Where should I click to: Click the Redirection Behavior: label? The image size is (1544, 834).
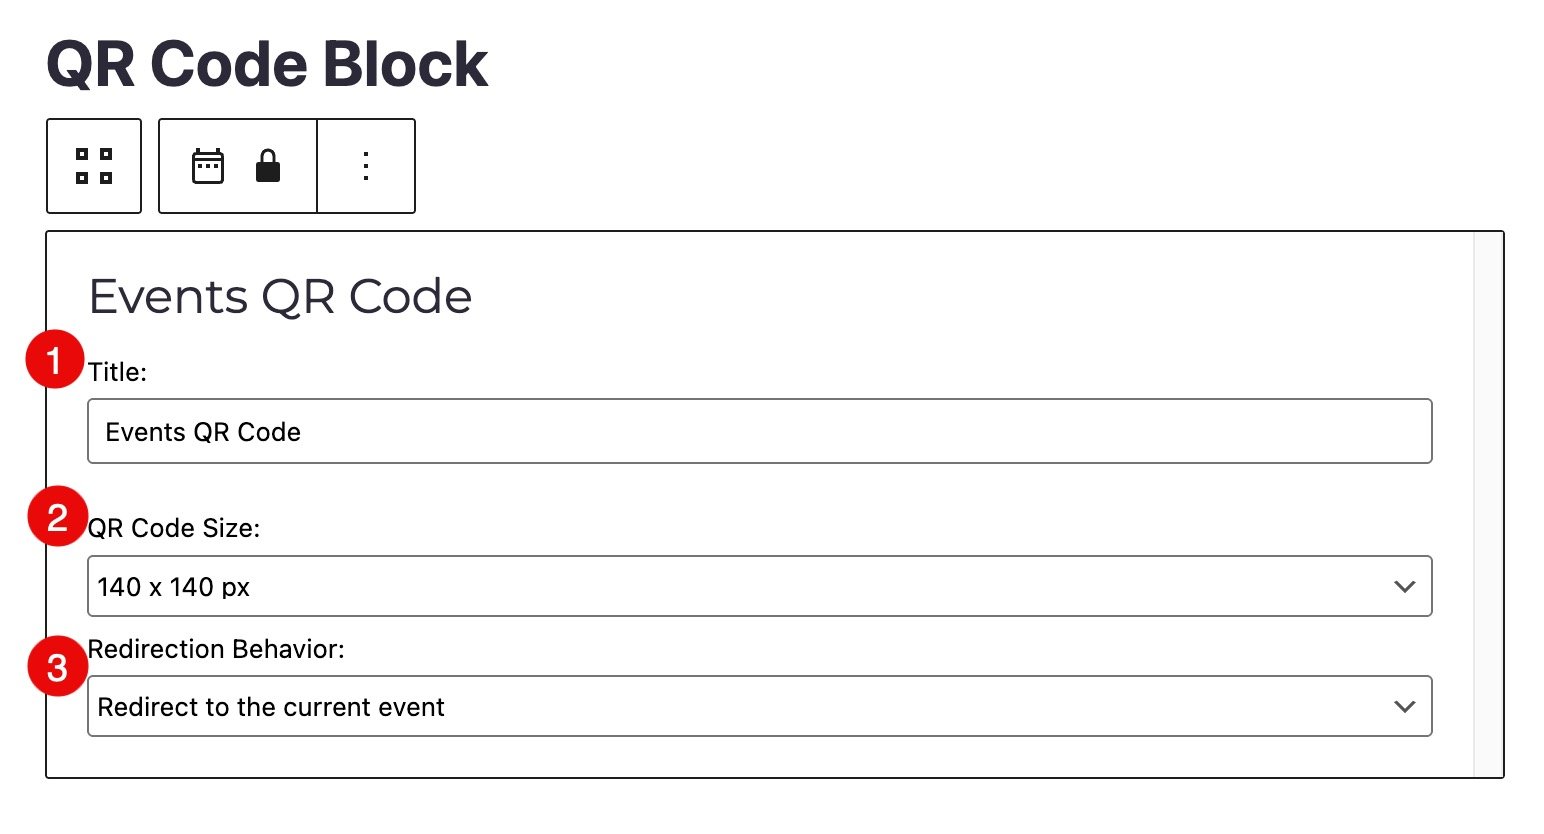coord(217,650)
